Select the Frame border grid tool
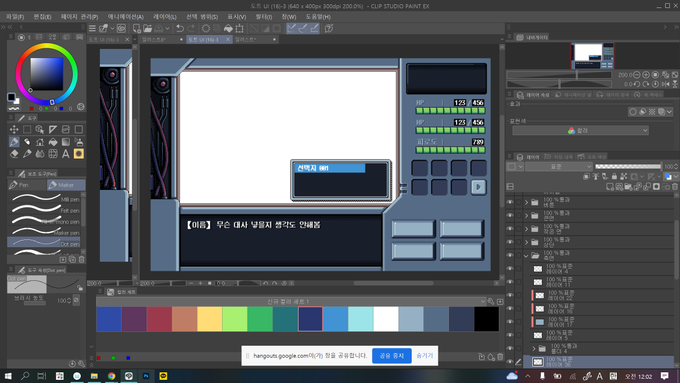680x383 pixels. tap(53, 154)
